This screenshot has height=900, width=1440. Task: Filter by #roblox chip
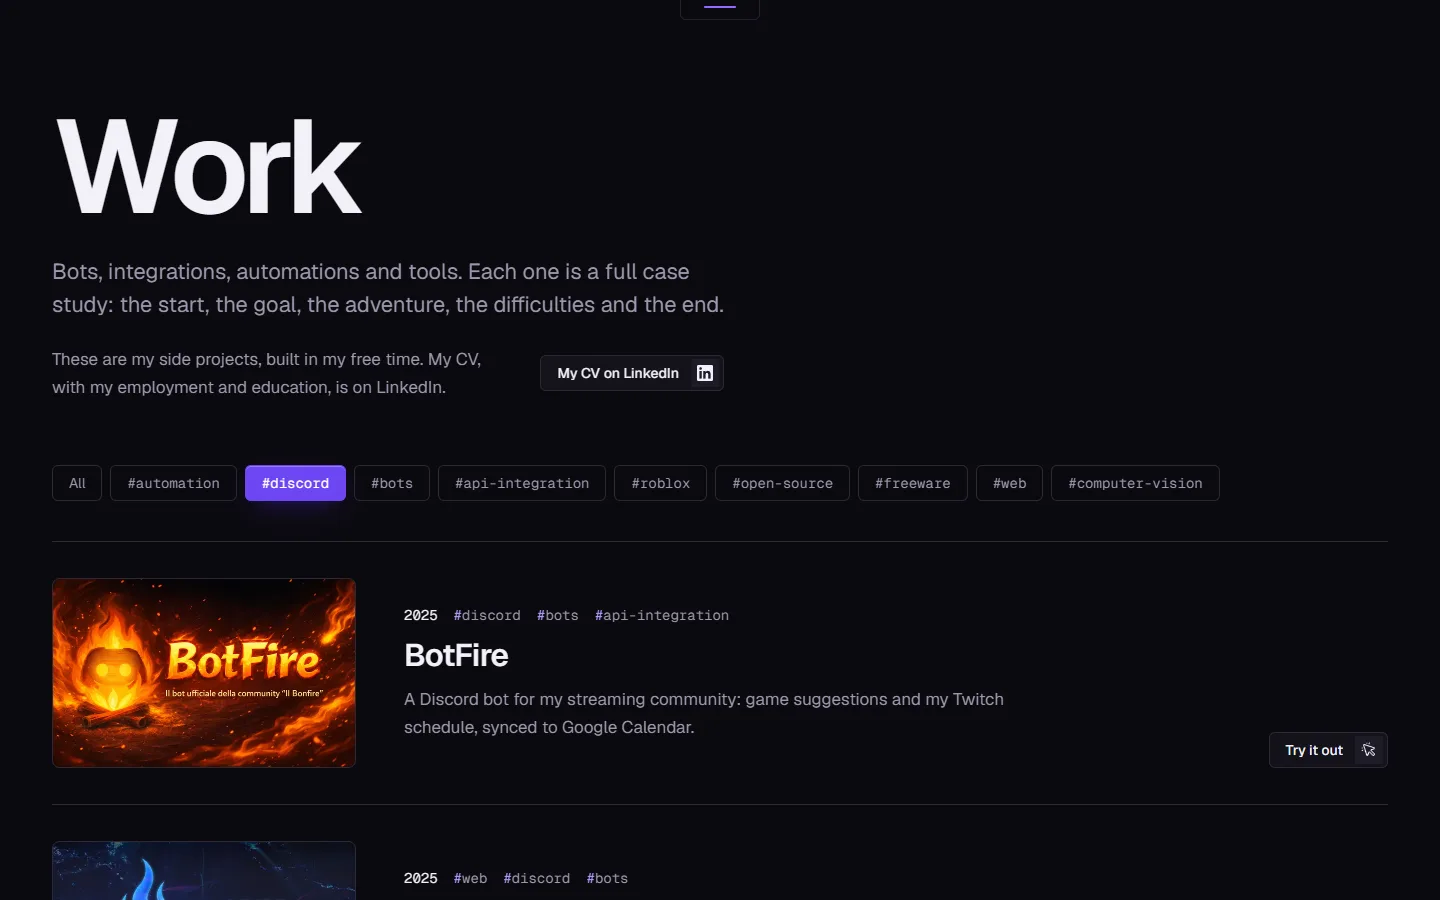(x=660, y=483)
